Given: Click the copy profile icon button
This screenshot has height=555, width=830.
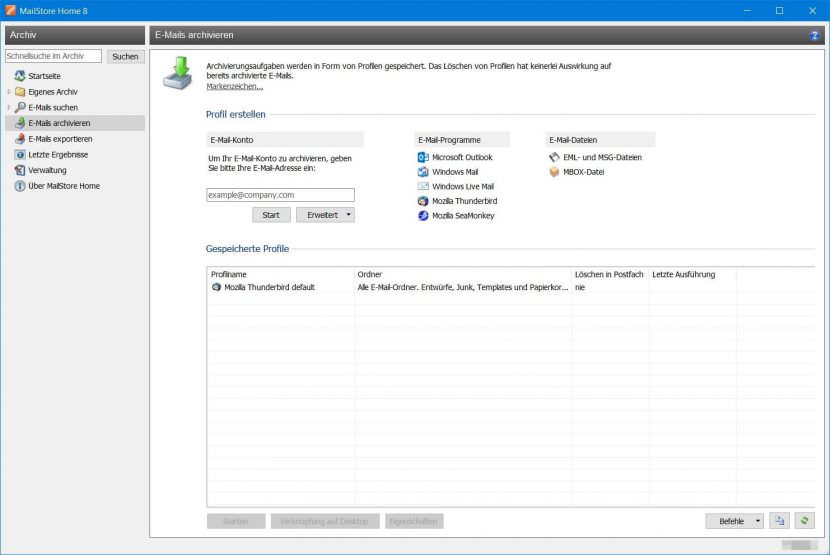Looking at the screenshot, I should point(780,521).
